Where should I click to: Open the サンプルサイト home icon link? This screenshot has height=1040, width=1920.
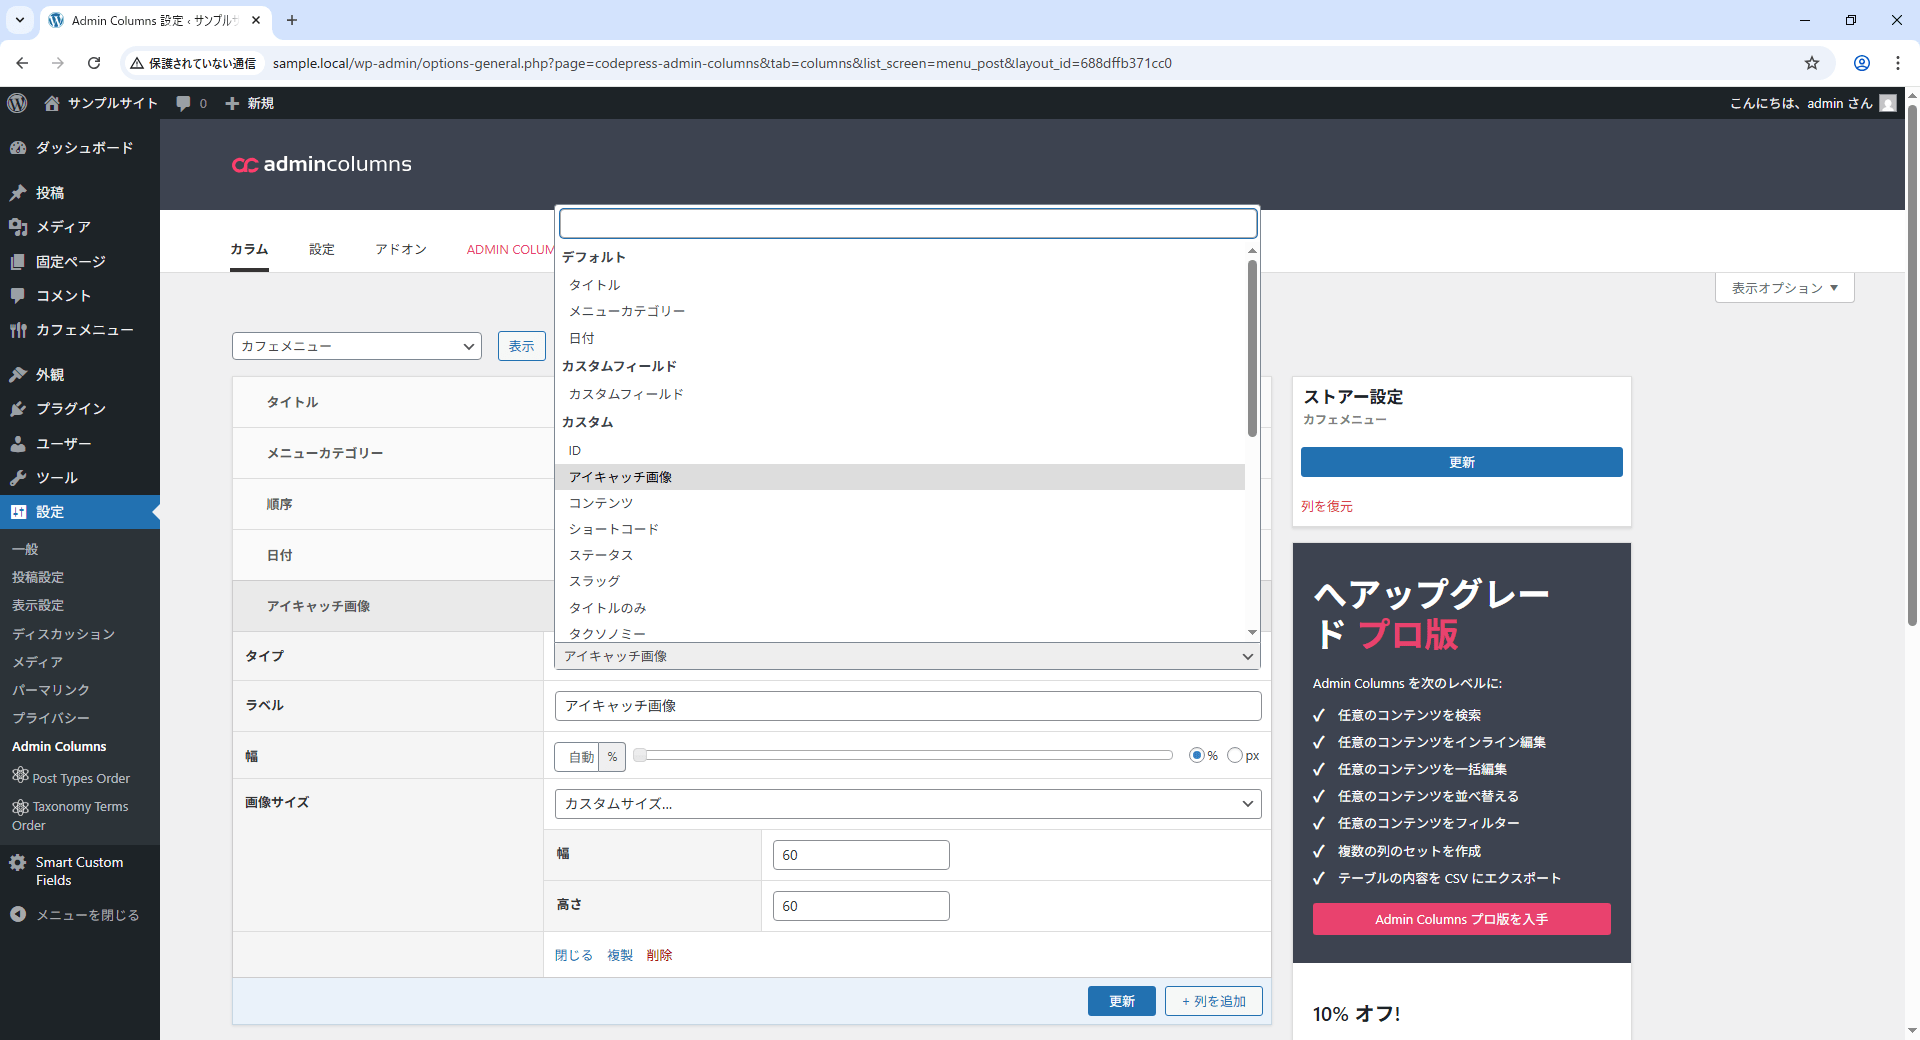coord(52,103)
